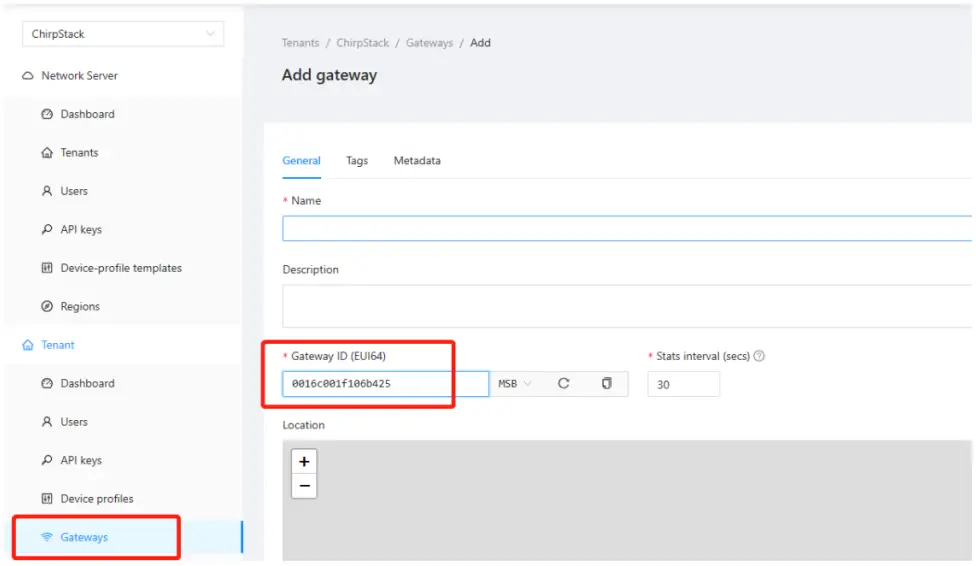Click the Gateways breadcrumb link
Image resolution: width=976 pixels, height=566 pixels.
[x=429, y=43]
